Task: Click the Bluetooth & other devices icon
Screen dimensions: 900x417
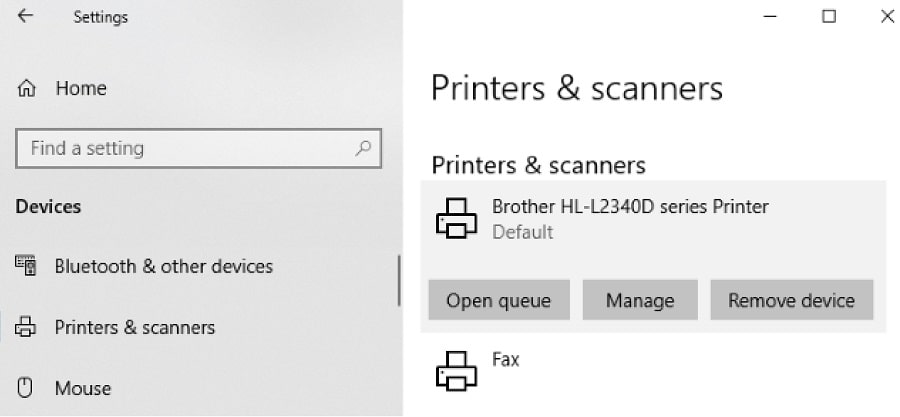Action: point(26,266)
